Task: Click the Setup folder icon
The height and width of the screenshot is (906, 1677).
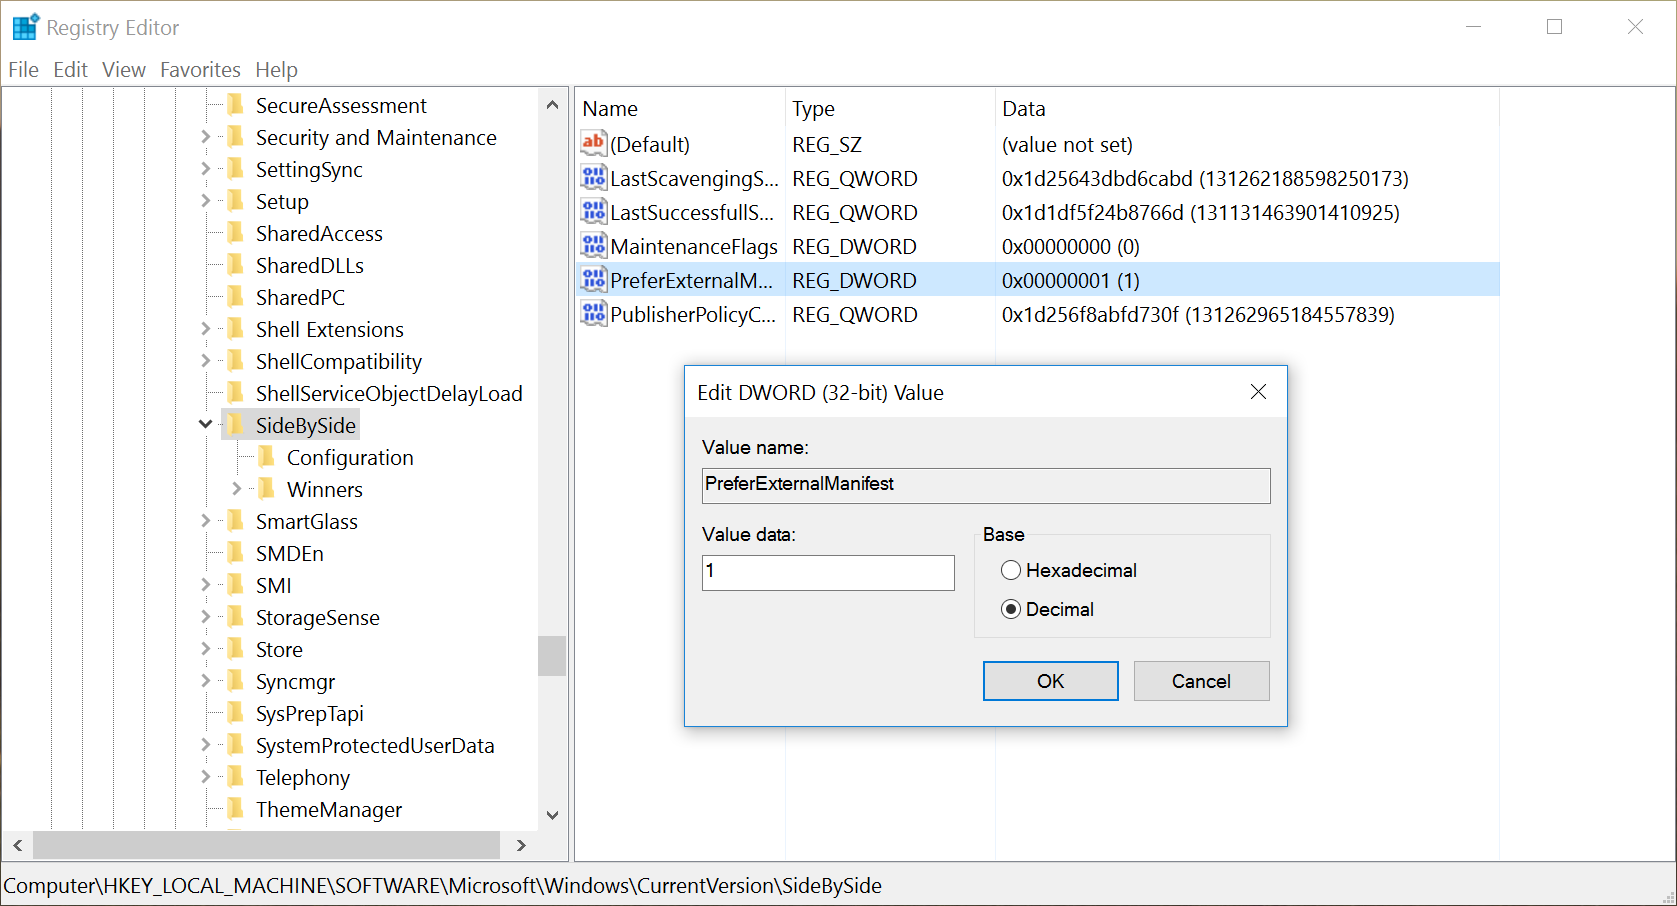Action: point(236,201)
